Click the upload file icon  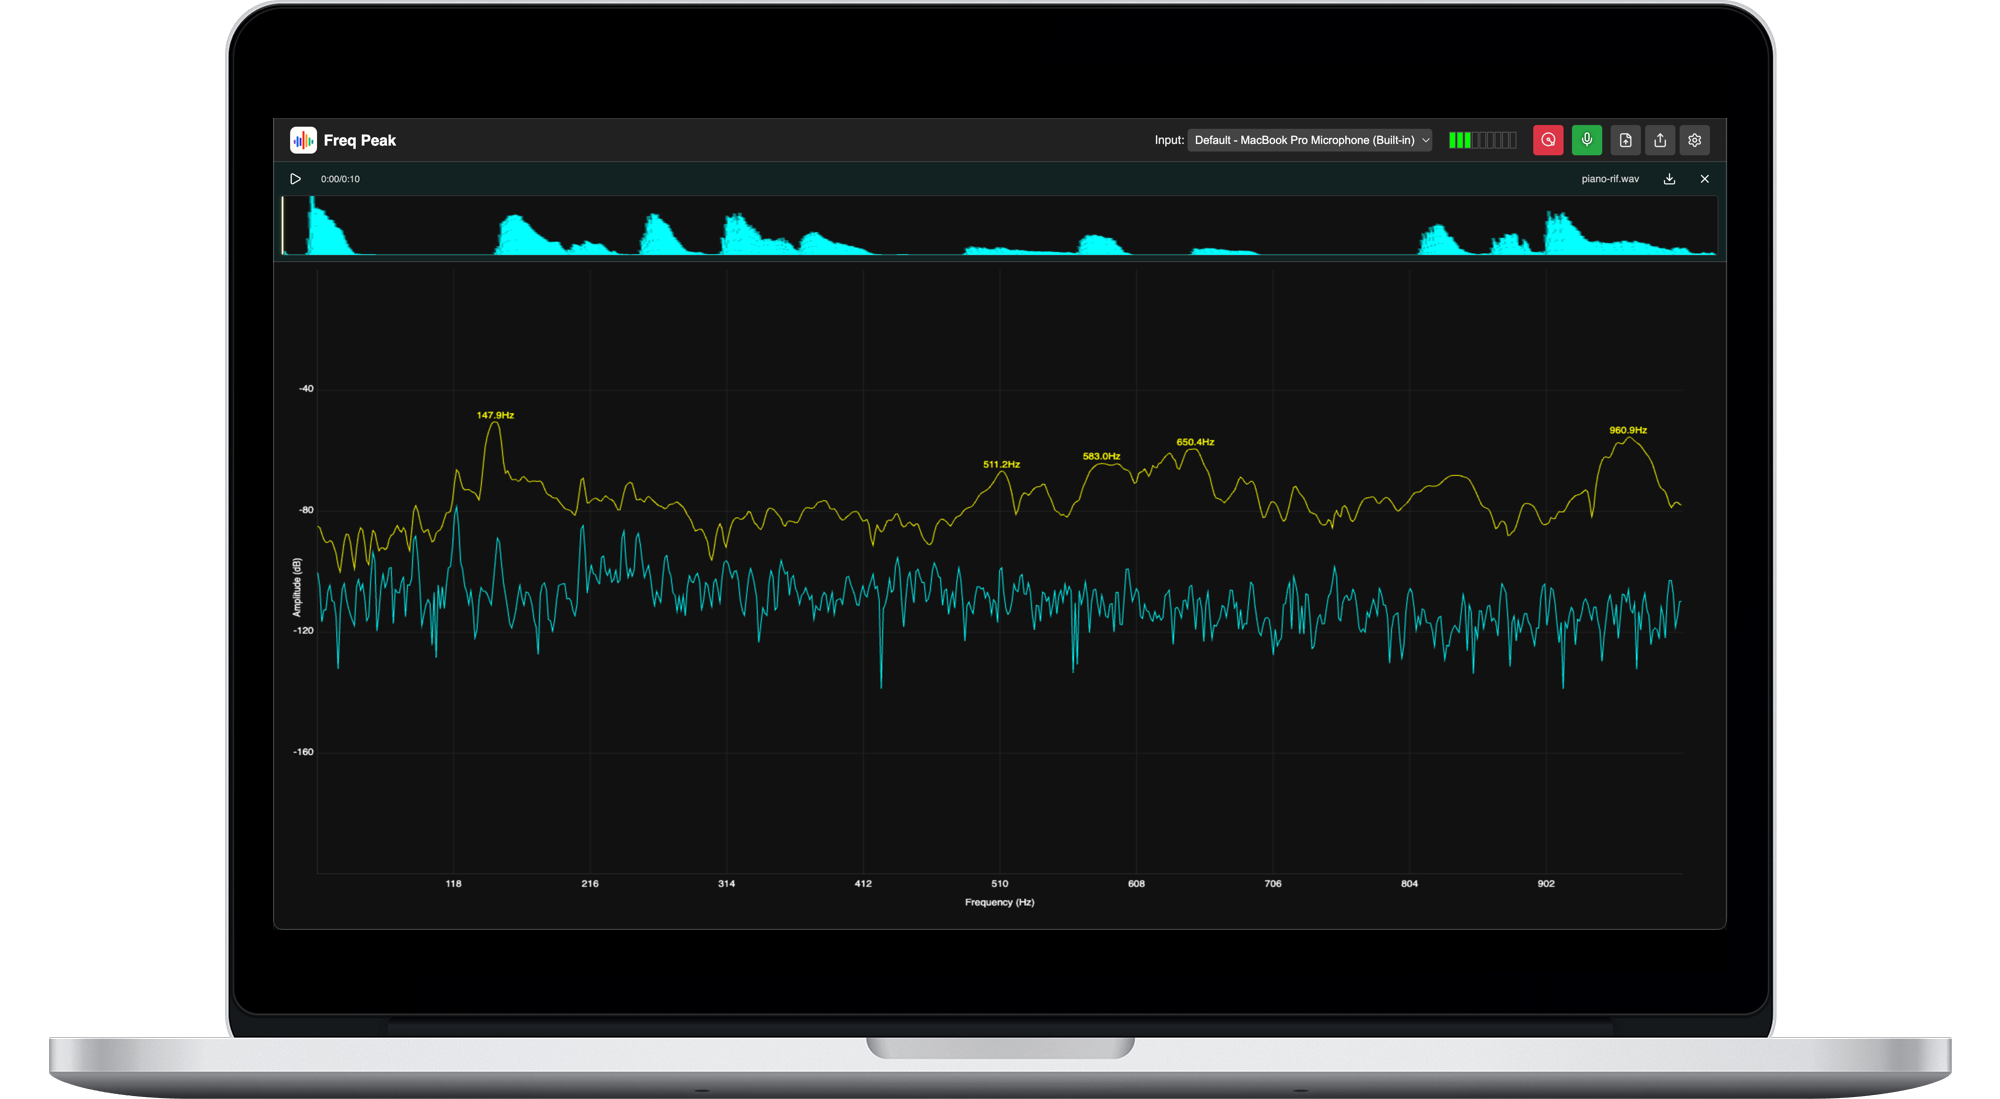click(1625, 140)
